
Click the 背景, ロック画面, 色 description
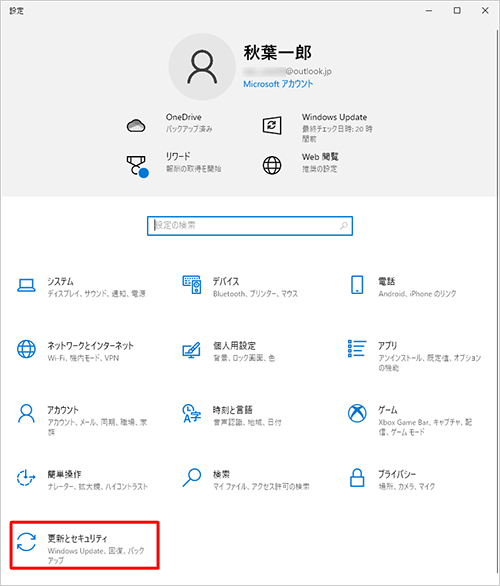244,358
